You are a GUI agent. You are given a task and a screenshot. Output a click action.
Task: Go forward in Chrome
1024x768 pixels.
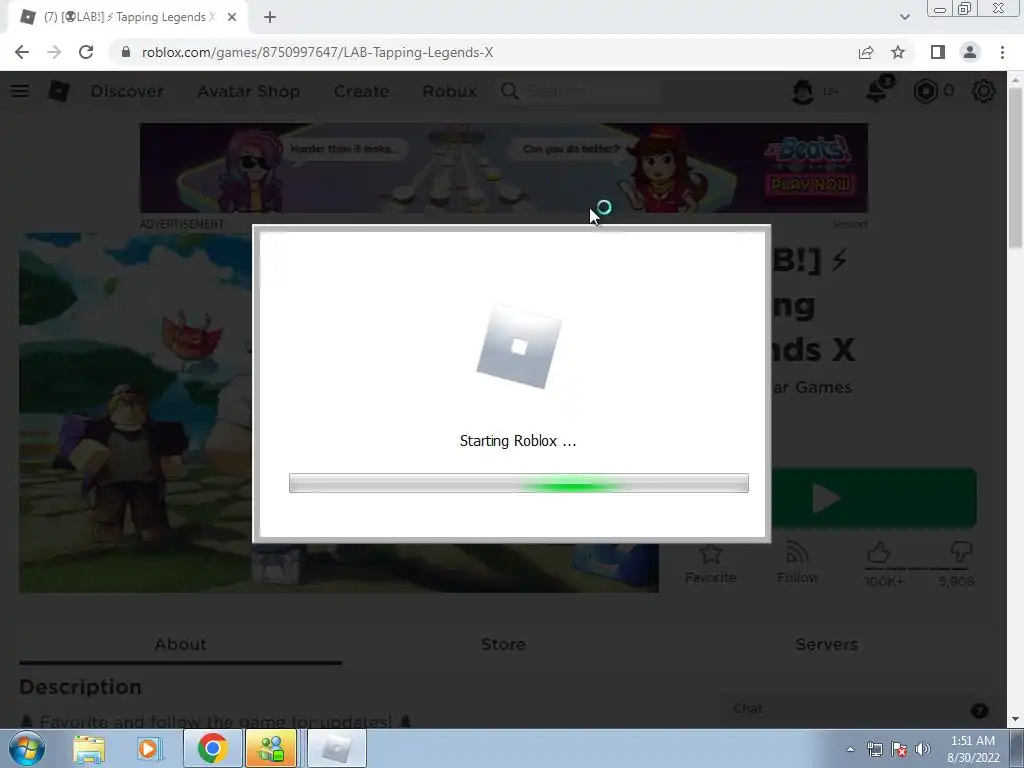coord(54,52)
